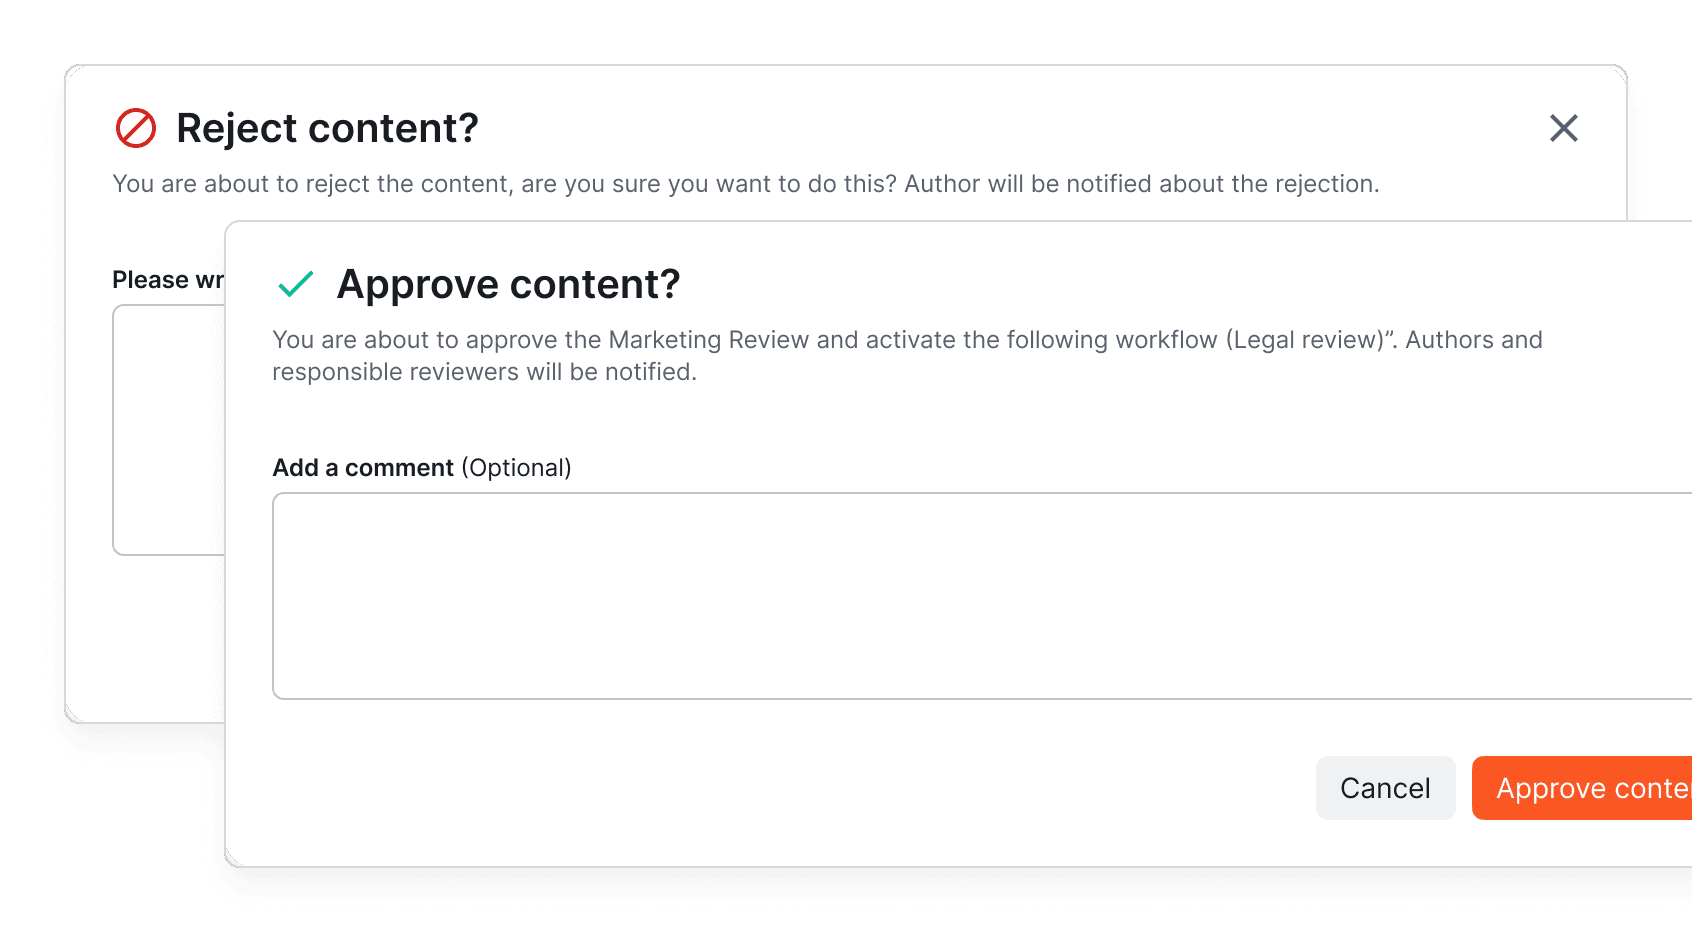Select the (Optional) text next to Add a comment
The height and width of the screenshot is (928, 1692).
coord(516,467)
